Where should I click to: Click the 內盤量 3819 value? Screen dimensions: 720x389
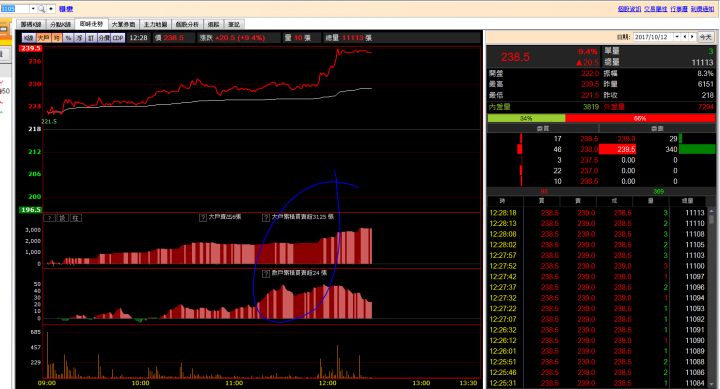[591, 107]
